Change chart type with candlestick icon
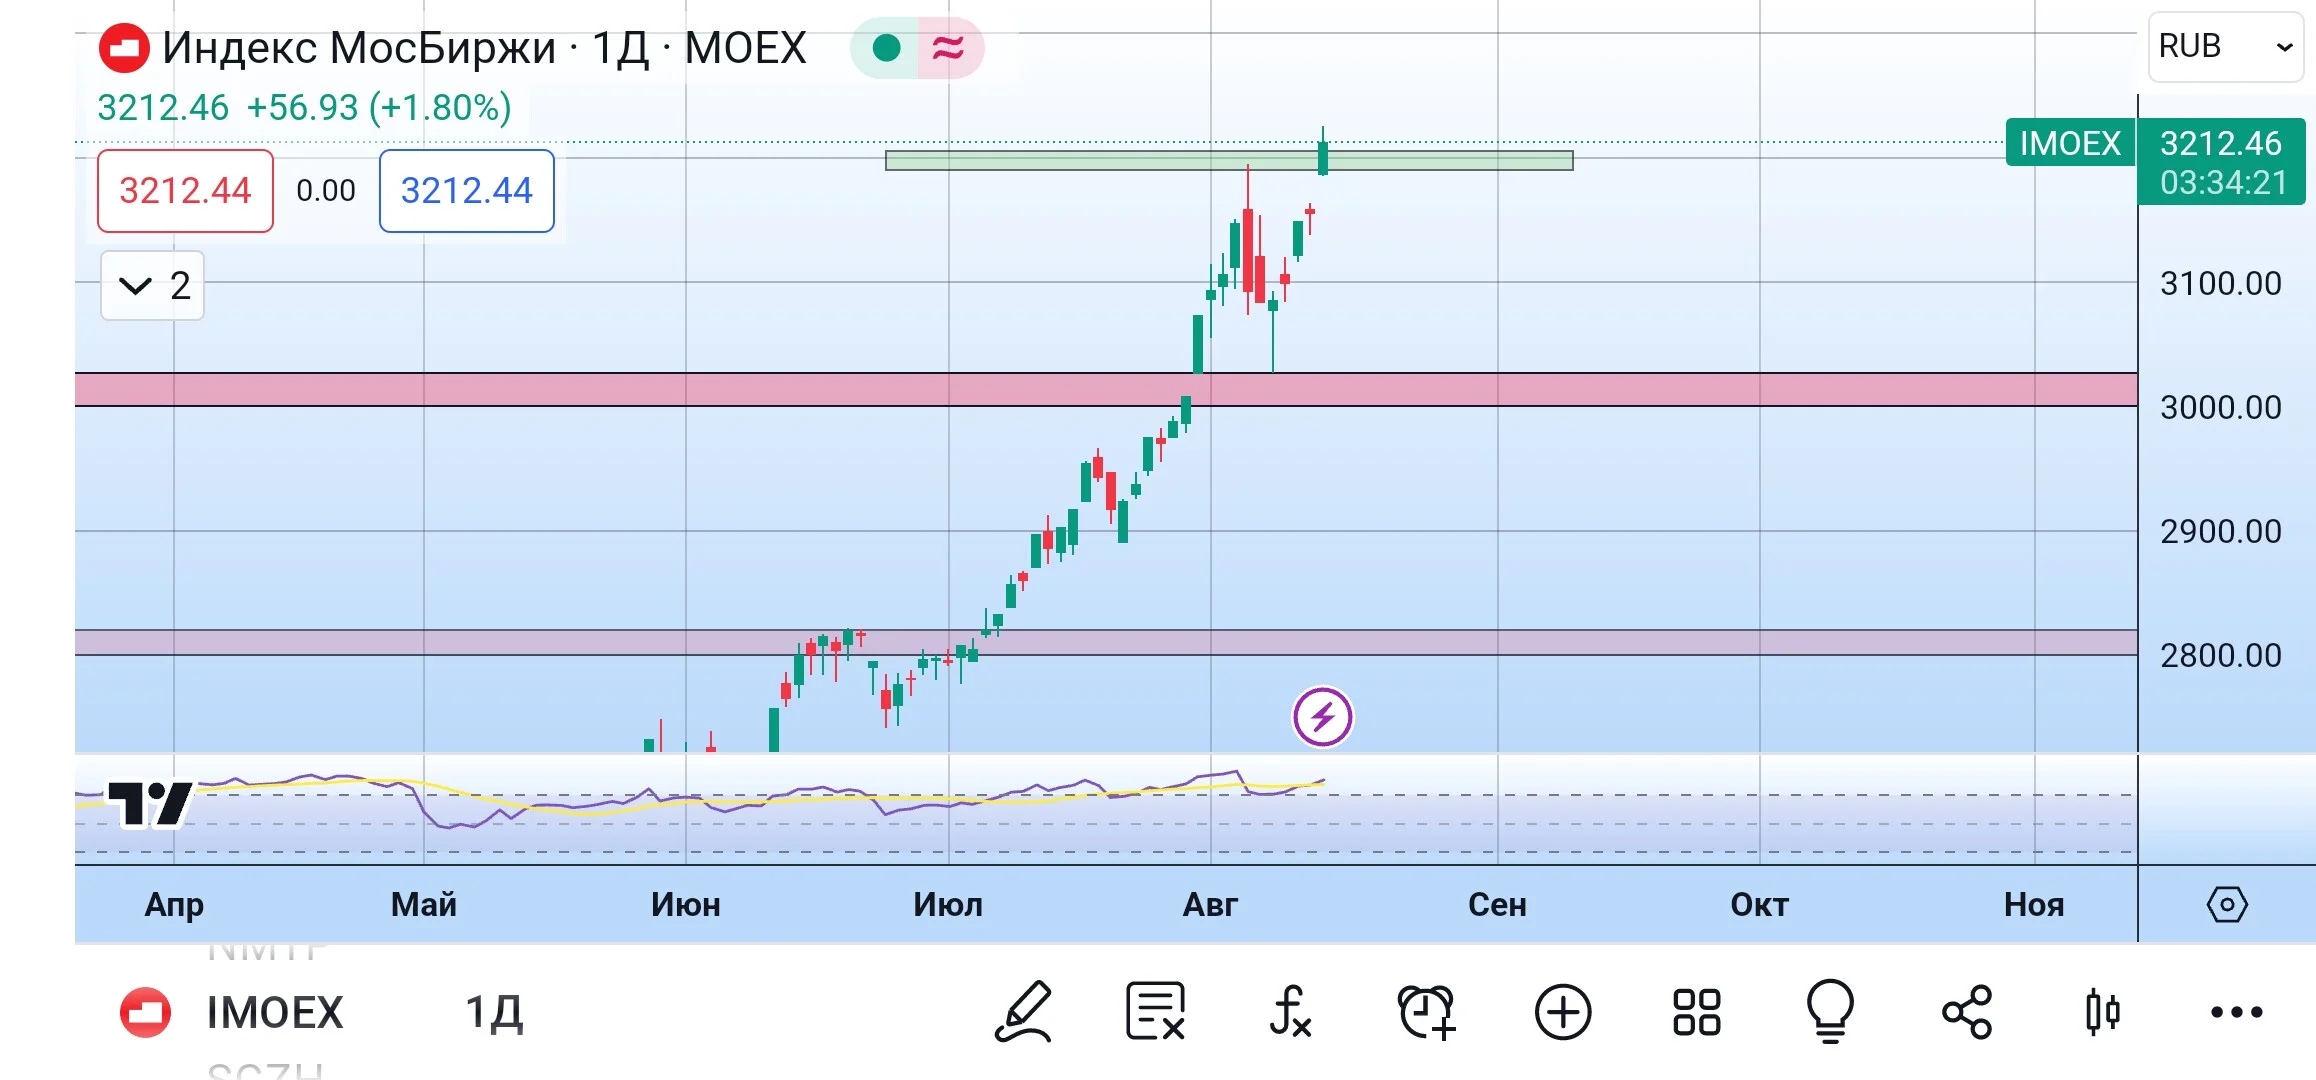2316x1080 pixels. [x=2102, y=1012]
